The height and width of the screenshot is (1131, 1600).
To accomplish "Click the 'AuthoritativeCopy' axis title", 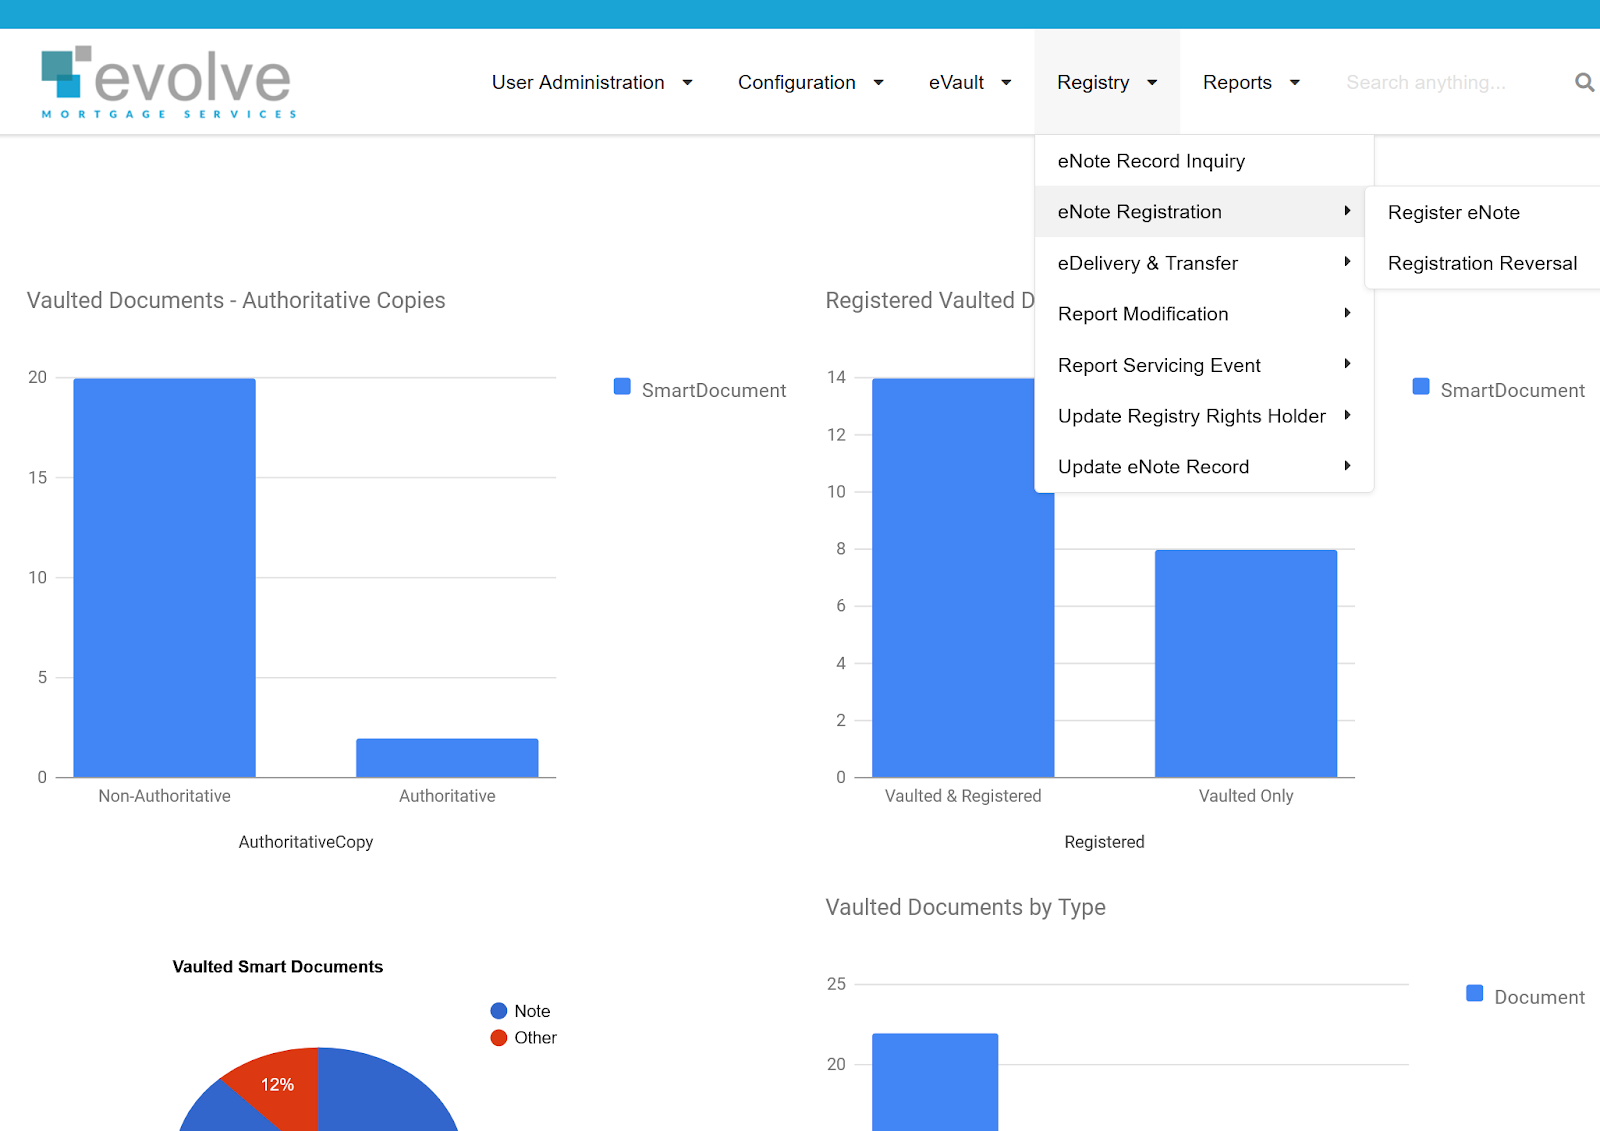I will click(306, 842).
